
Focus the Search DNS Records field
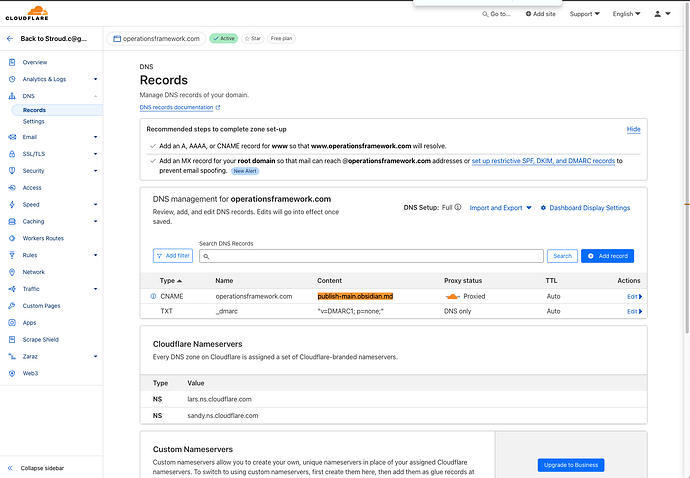[x=370, y=256]
